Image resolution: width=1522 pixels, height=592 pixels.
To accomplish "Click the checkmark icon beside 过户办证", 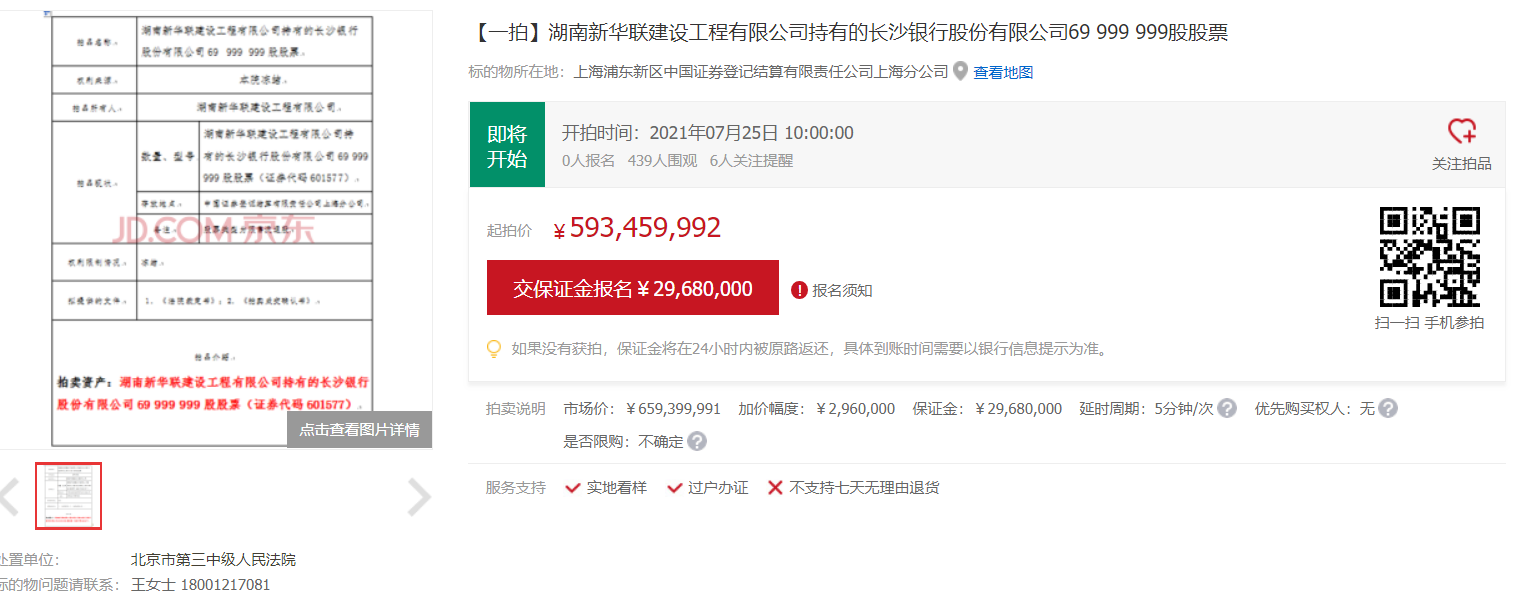I will tap(674, 488).
